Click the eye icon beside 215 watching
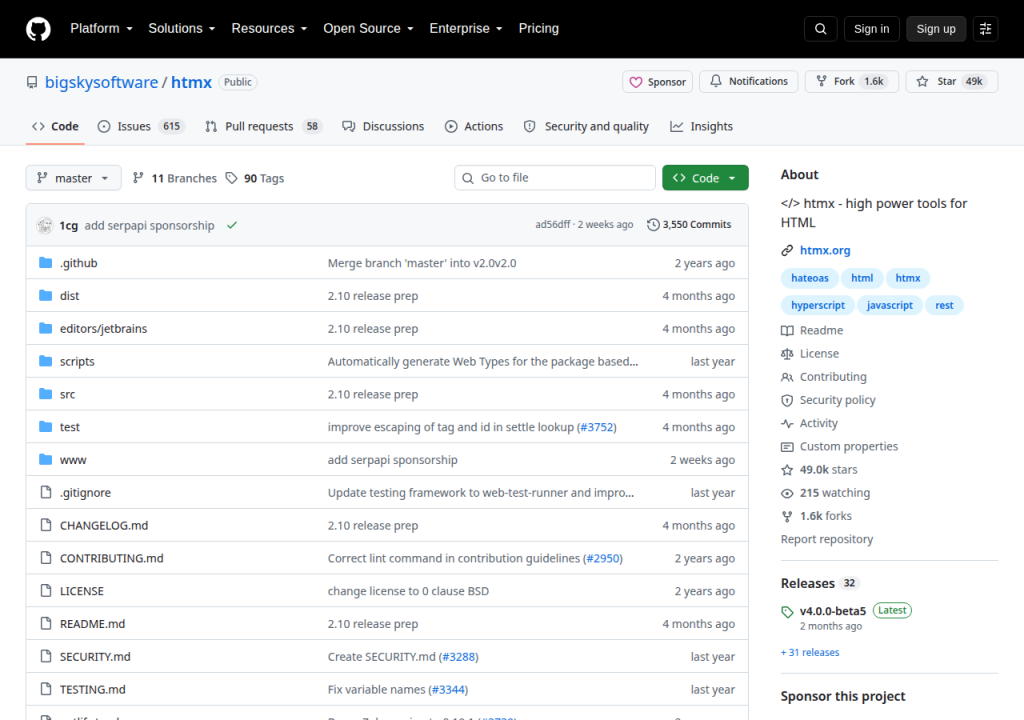1024x720 pixels. 787,493
